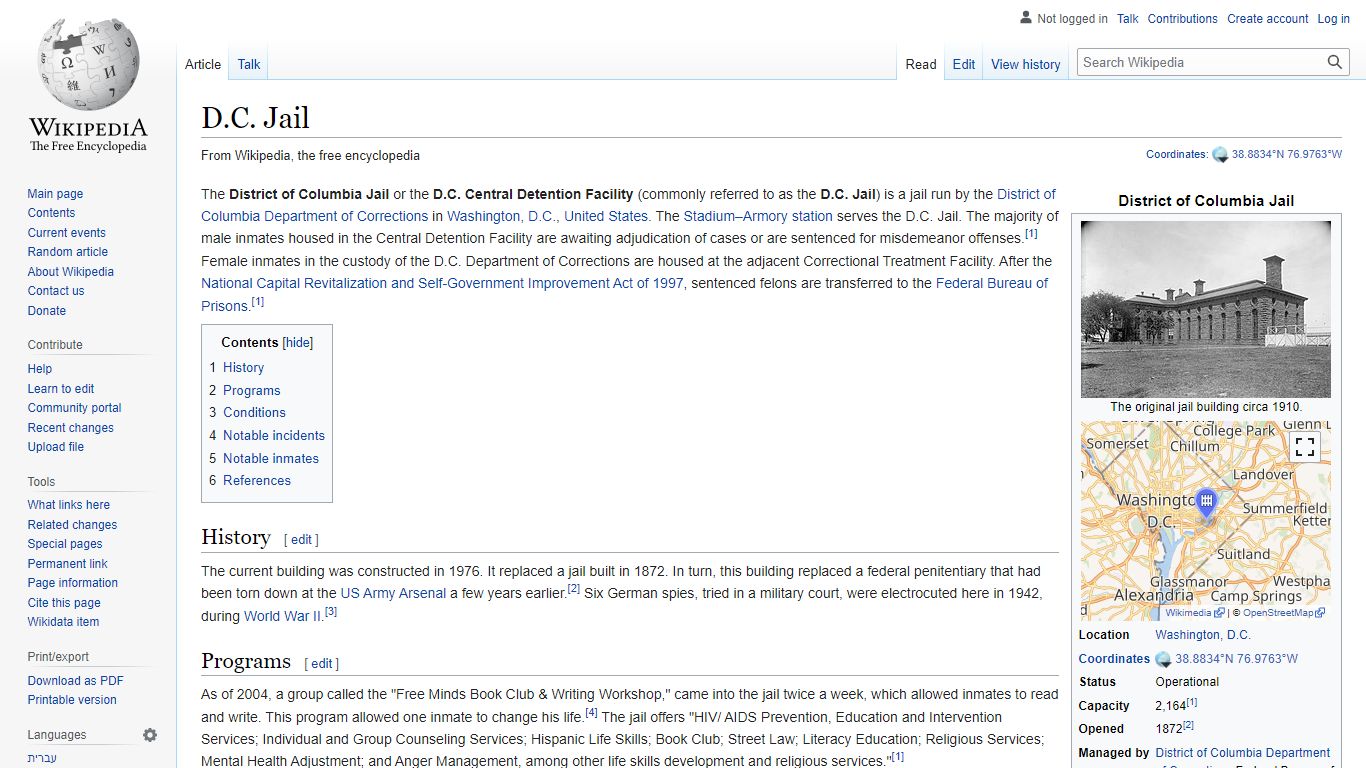Open Recent changes link

(70, 428)
